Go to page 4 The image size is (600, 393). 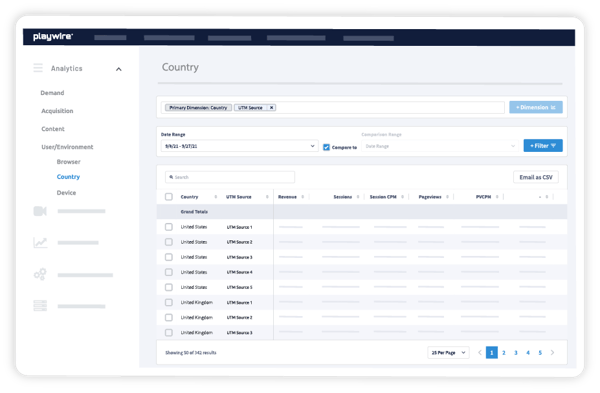528,353
